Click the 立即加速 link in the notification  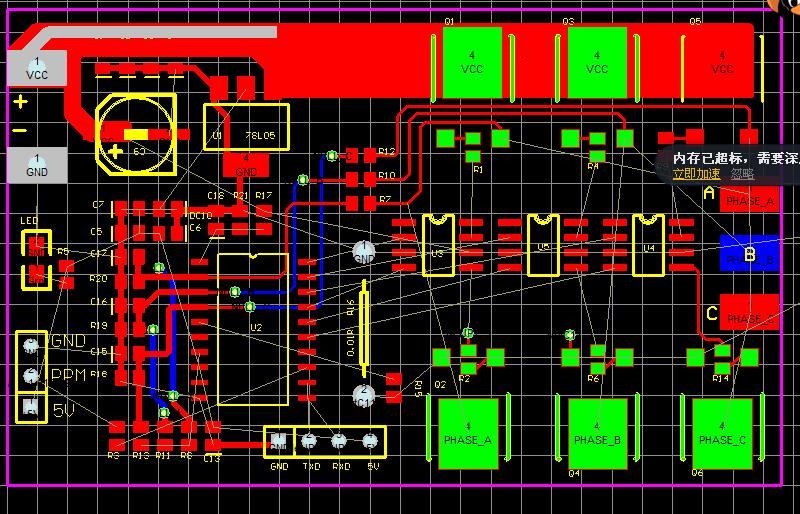click(696, 174)
